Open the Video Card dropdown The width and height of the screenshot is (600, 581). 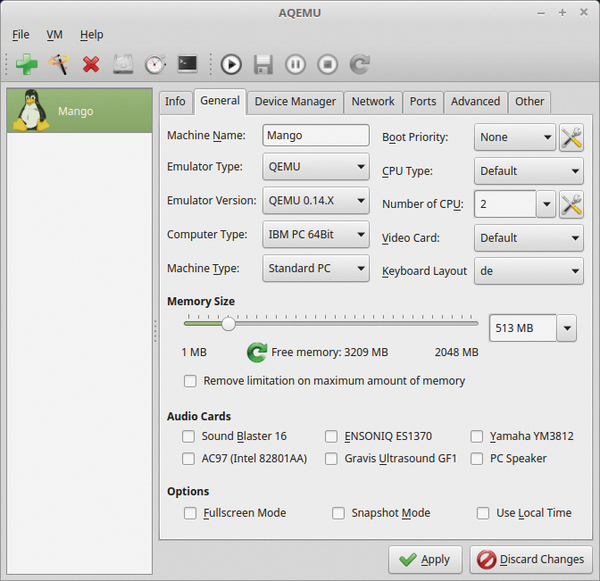pyautogui.click(x=529, y=238)
